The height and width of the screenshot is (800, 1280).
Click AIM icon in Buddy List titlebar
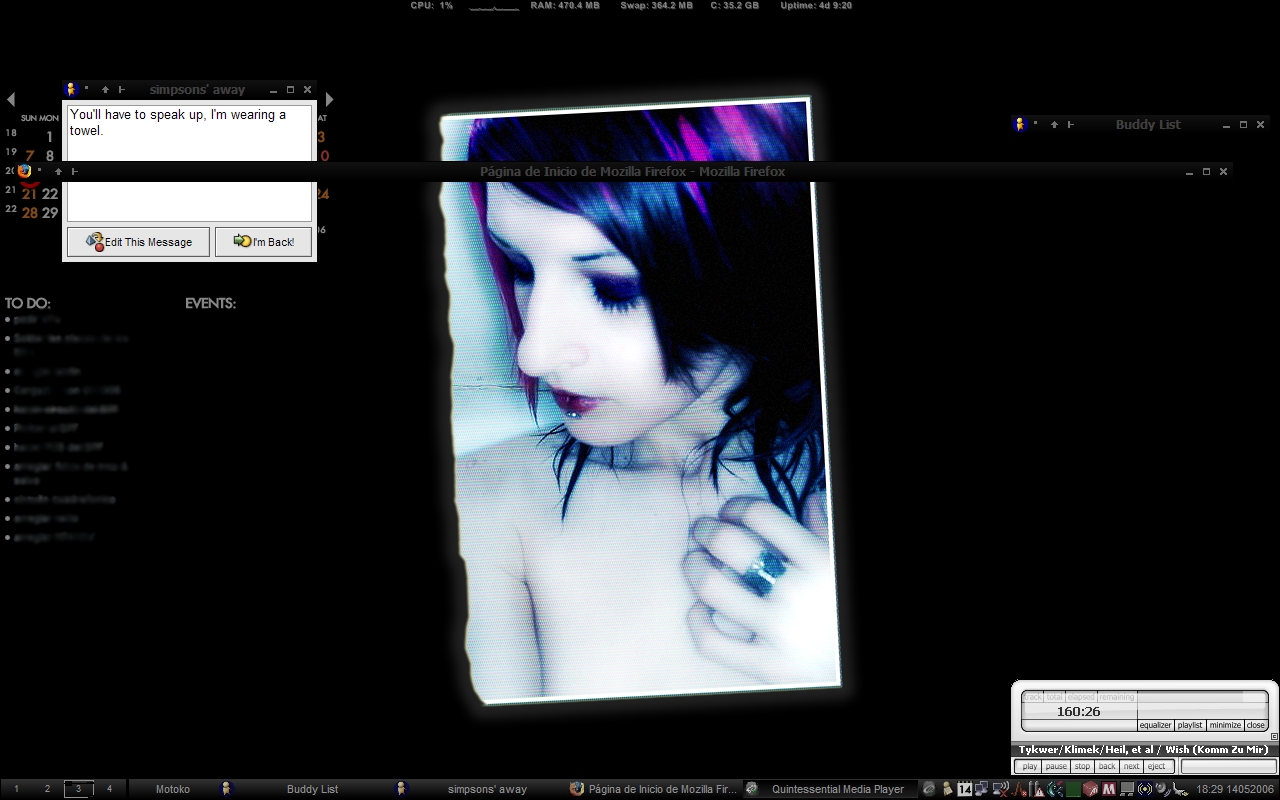tap(1020, 125)
